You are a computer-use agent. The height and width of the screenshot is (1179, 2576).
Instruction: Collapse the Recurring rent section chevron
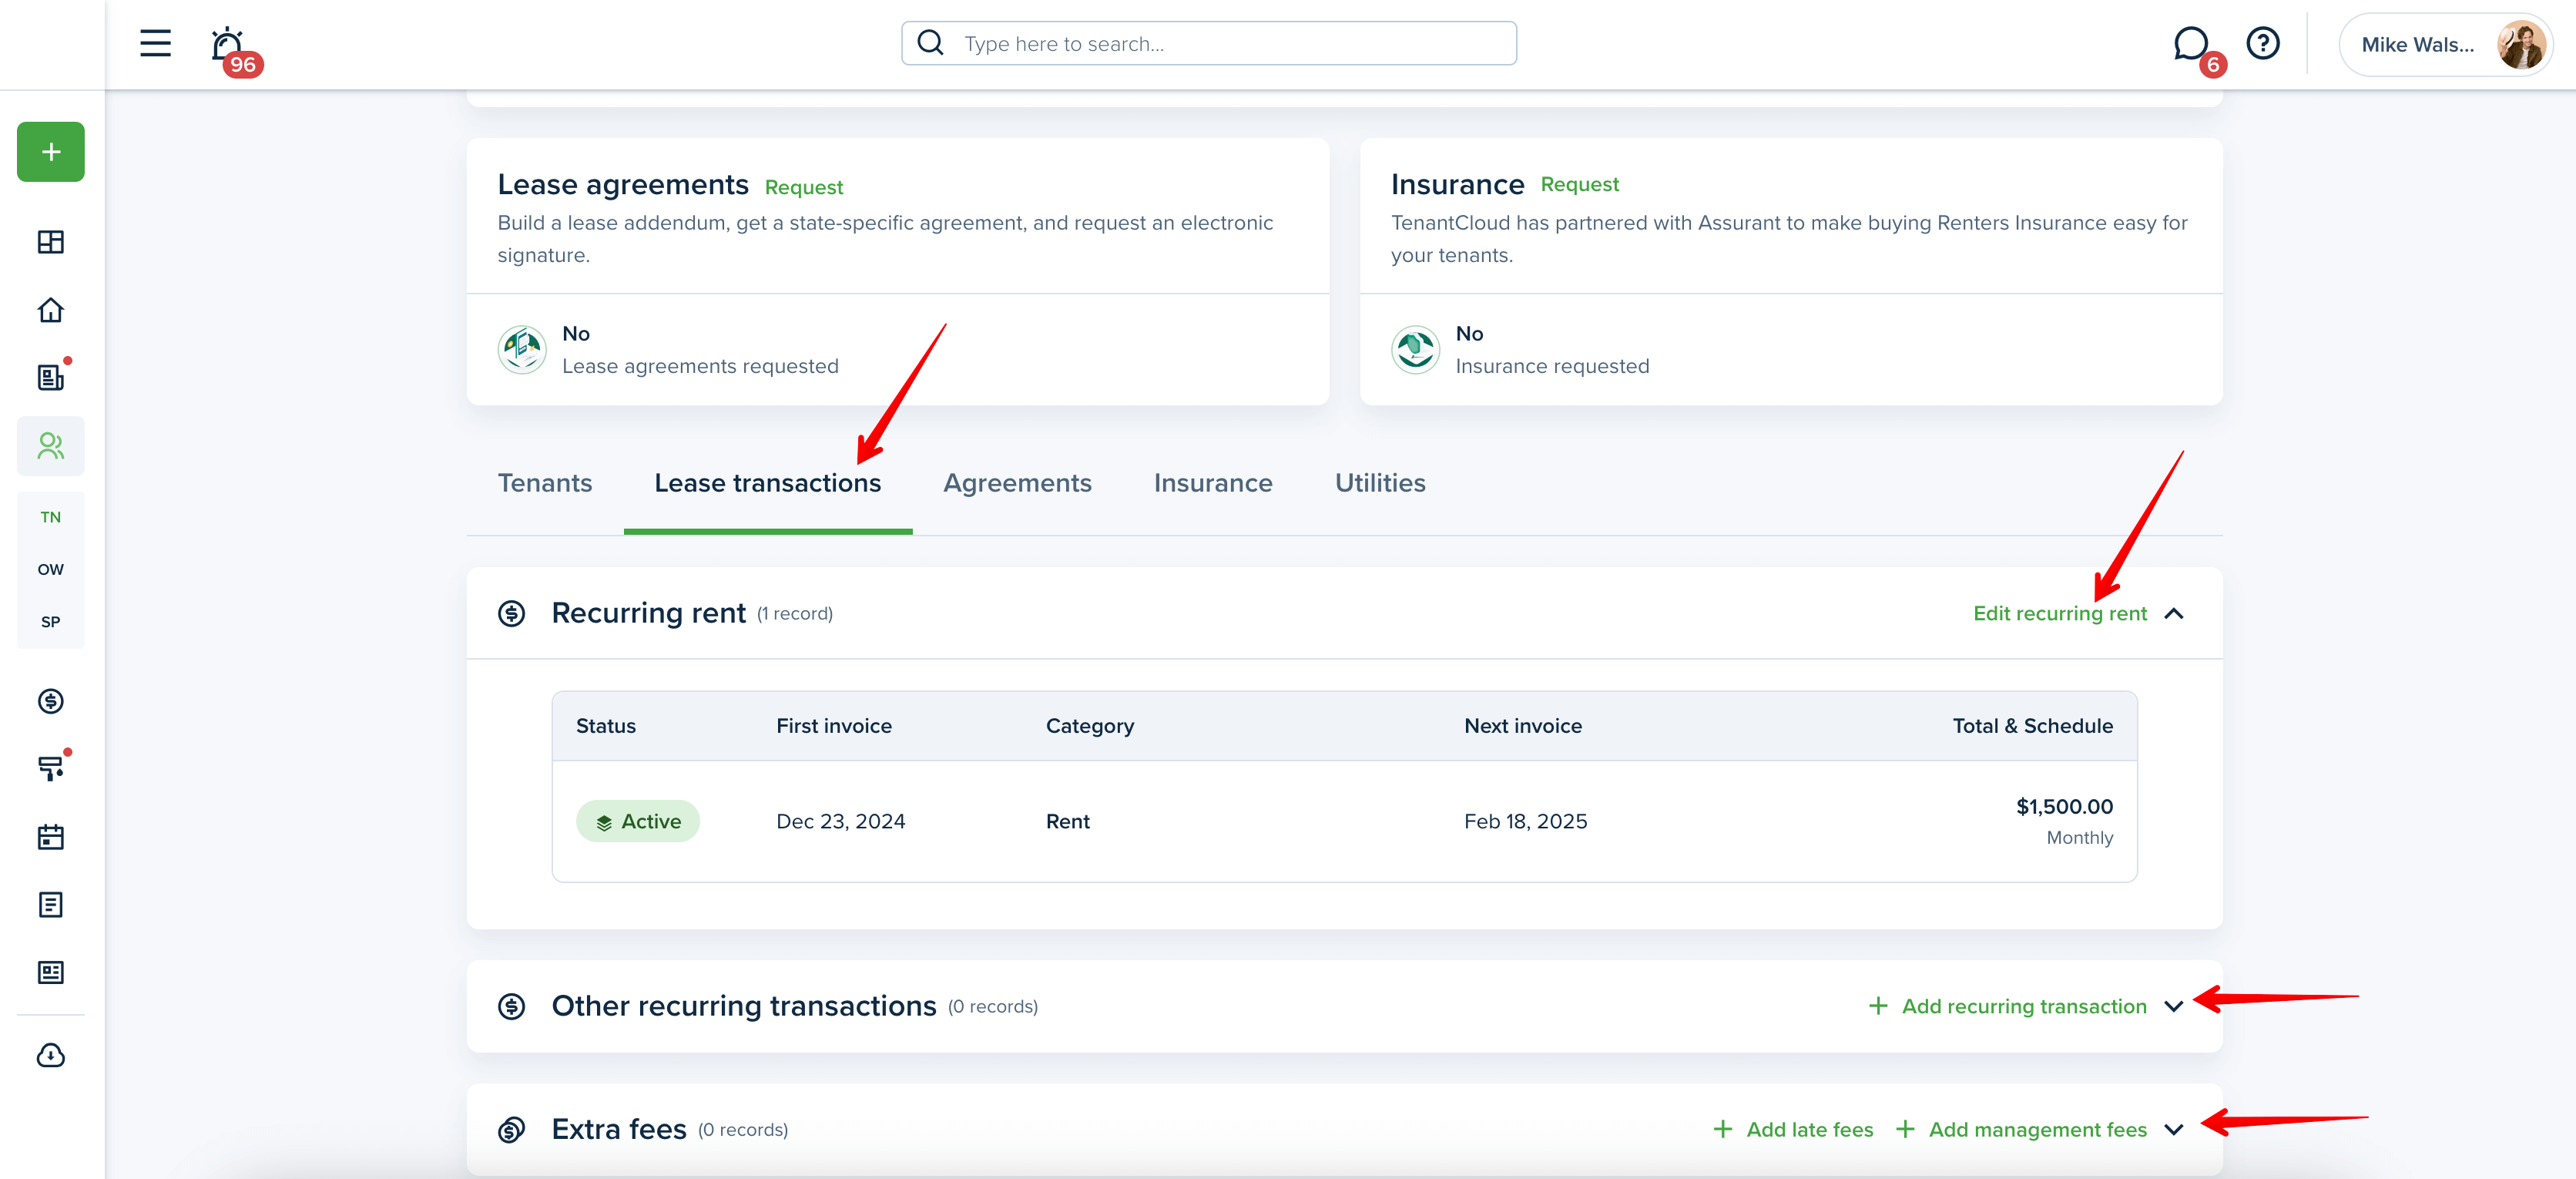tap(2174, 614)
